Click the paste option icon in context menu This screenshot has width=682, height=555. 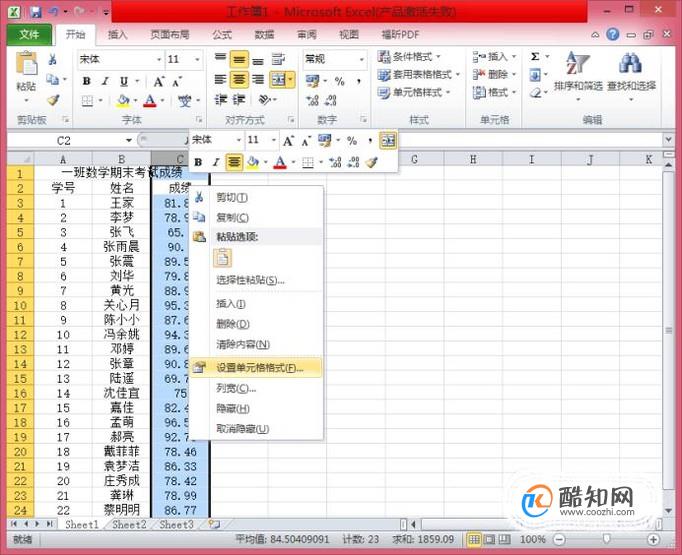pyautogui.click(x=223, y=258)
